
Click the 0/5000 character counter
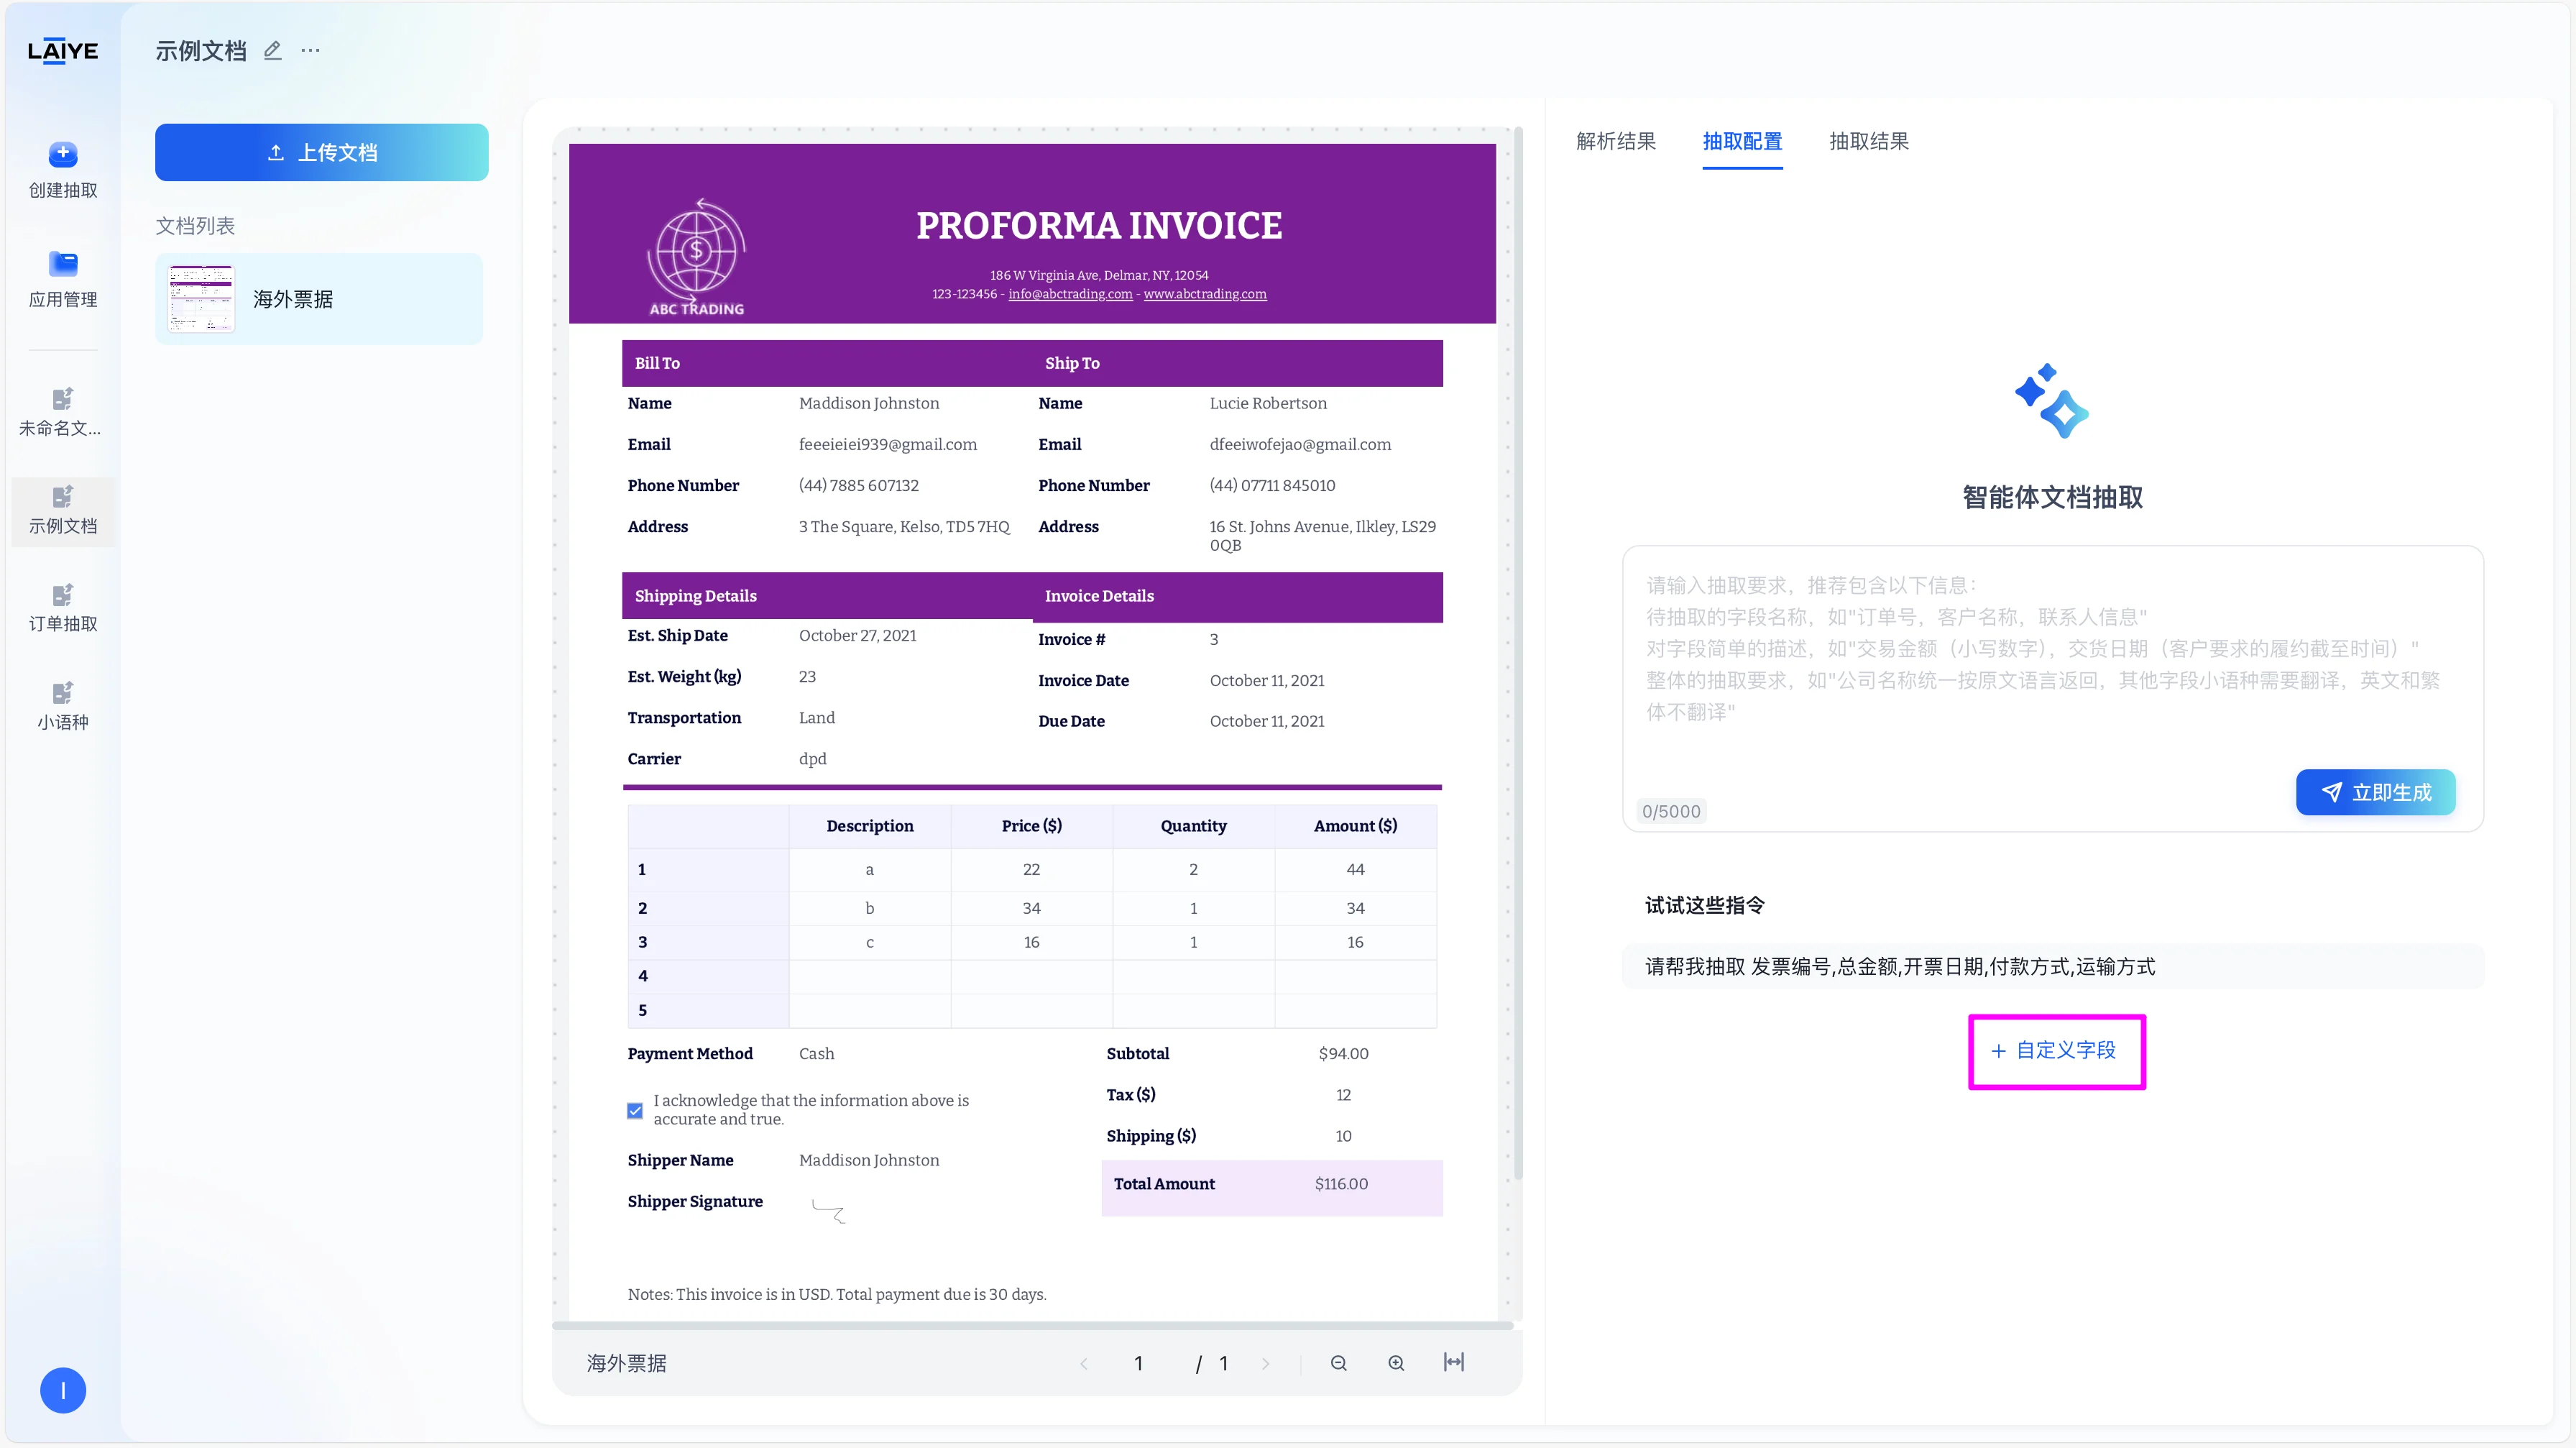(1671, 811)
